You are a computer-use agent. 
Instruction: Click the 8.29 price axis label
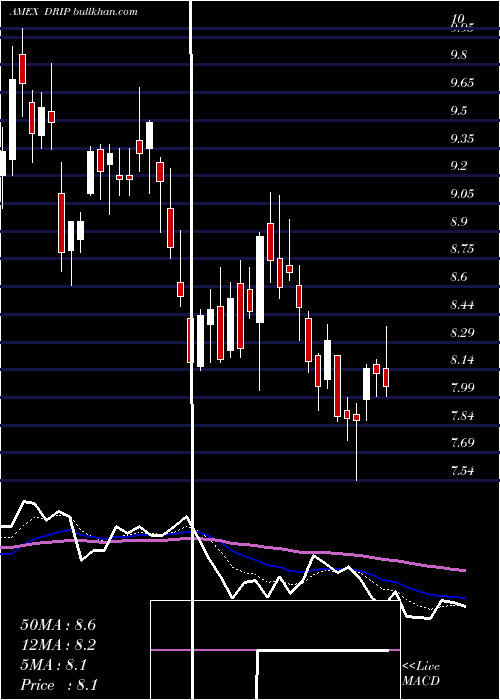(462, 333)
